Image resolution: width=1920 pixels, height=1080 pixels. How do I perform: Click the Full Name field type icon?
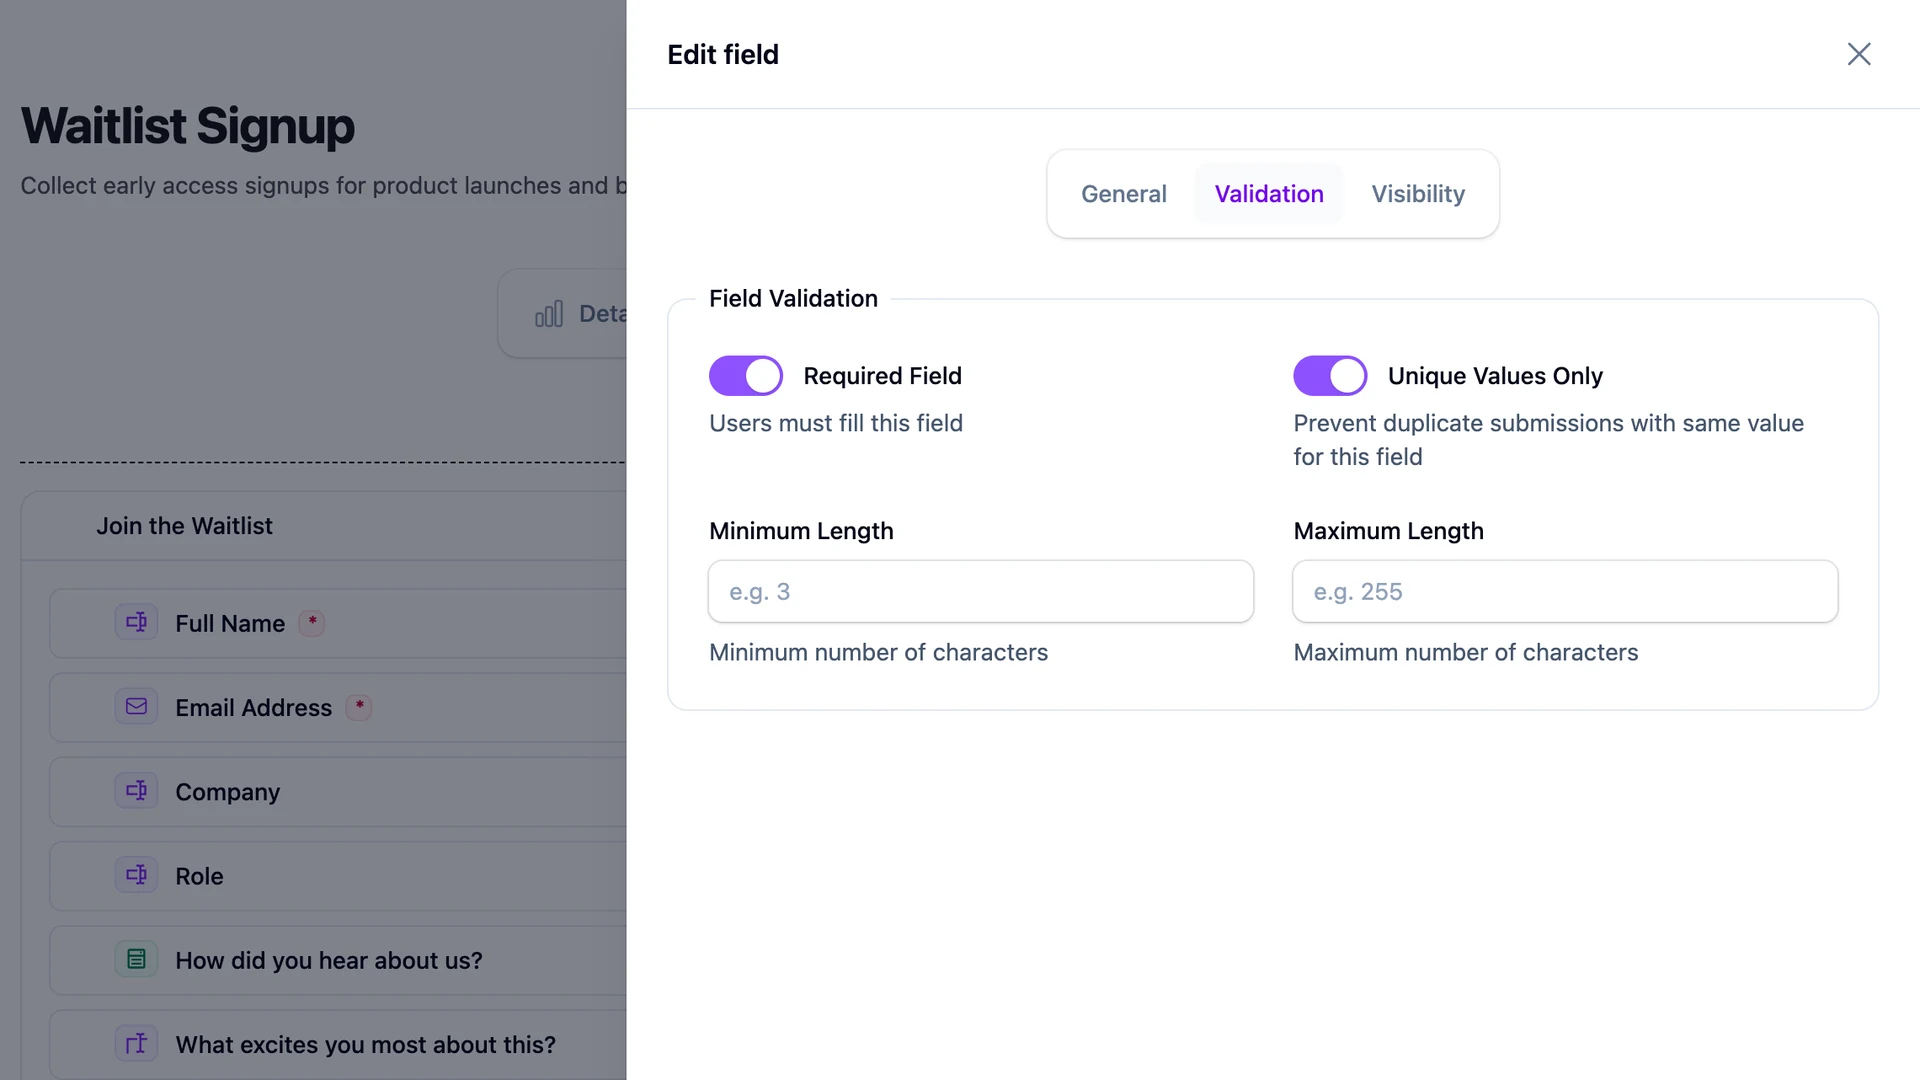pos(136,622)
